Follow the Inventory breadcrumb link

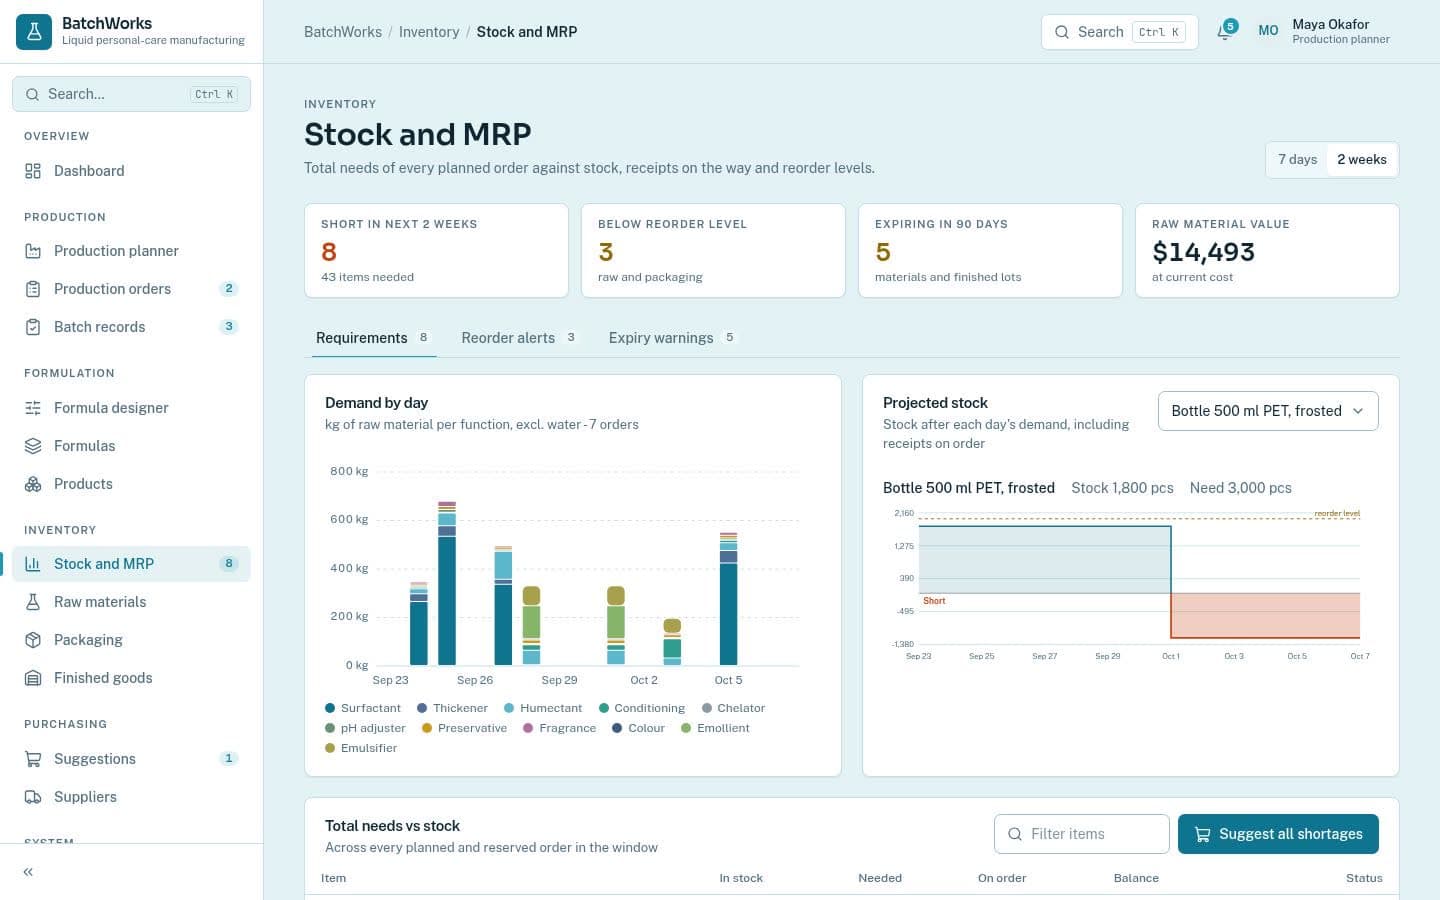[x=429, y=32]
